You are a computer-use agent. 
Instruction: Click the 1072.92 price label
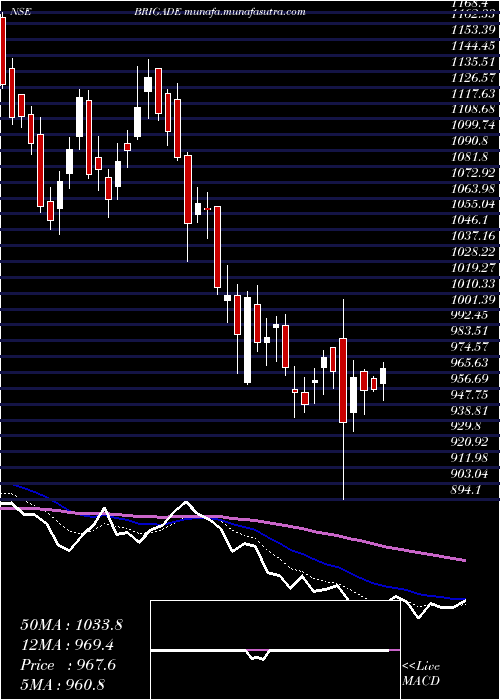[475, 172]
